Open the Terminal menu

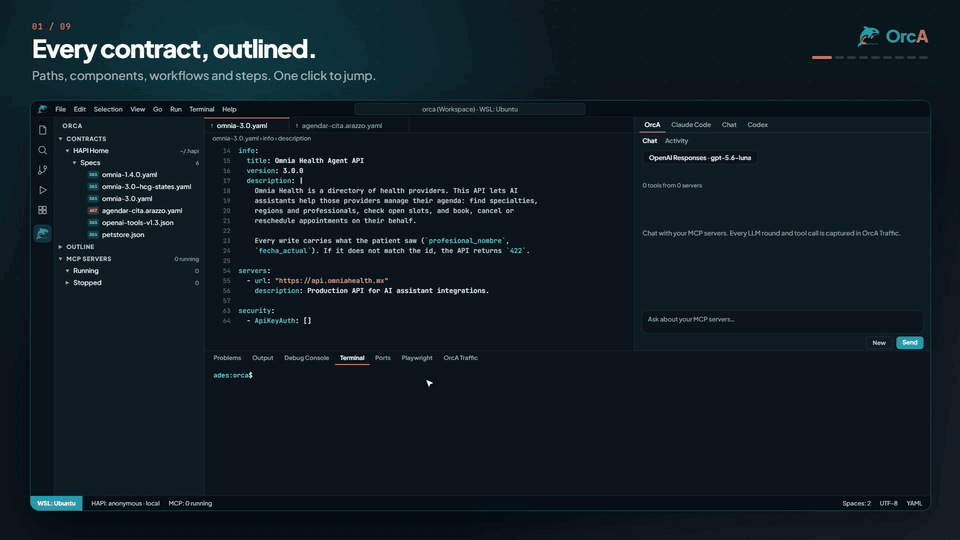pyautogui.click(x=201, y=109)
